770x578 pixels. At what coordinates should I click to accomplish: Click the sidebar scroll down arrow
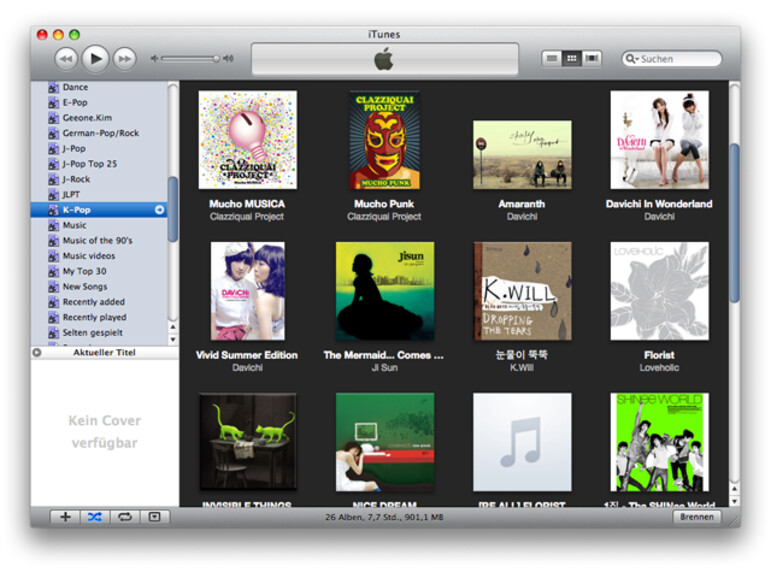[x=173, y=339]
